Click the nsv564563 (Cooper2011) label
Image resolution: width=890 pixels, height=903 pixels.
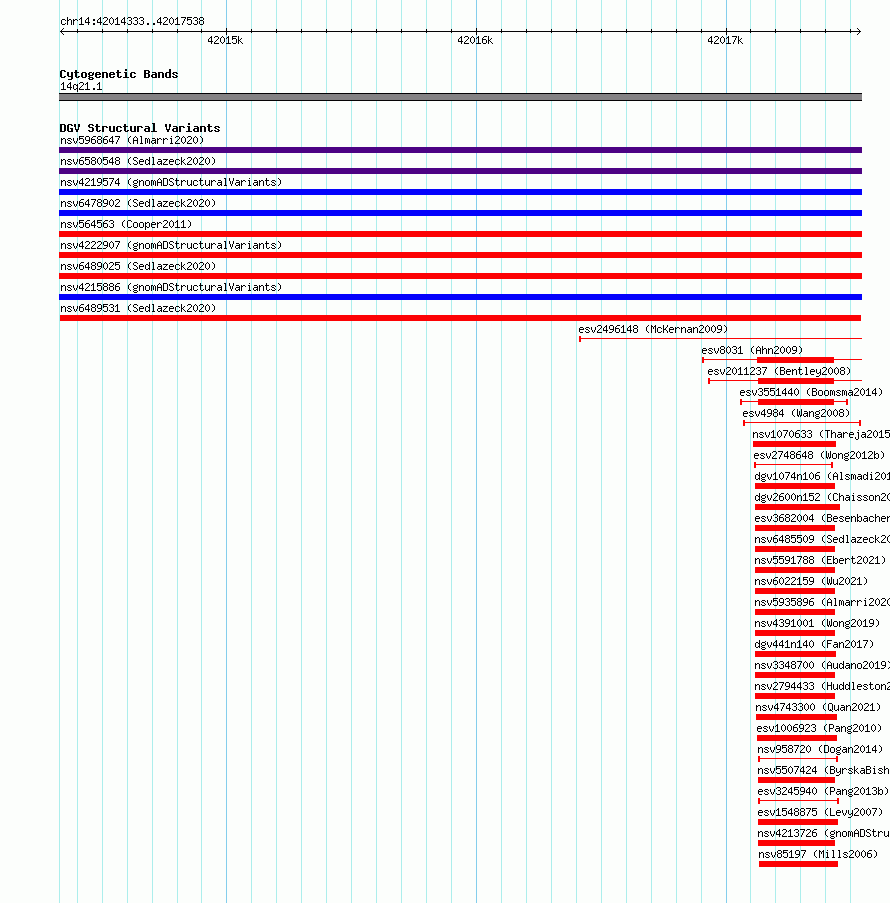(x=126, y=225)
